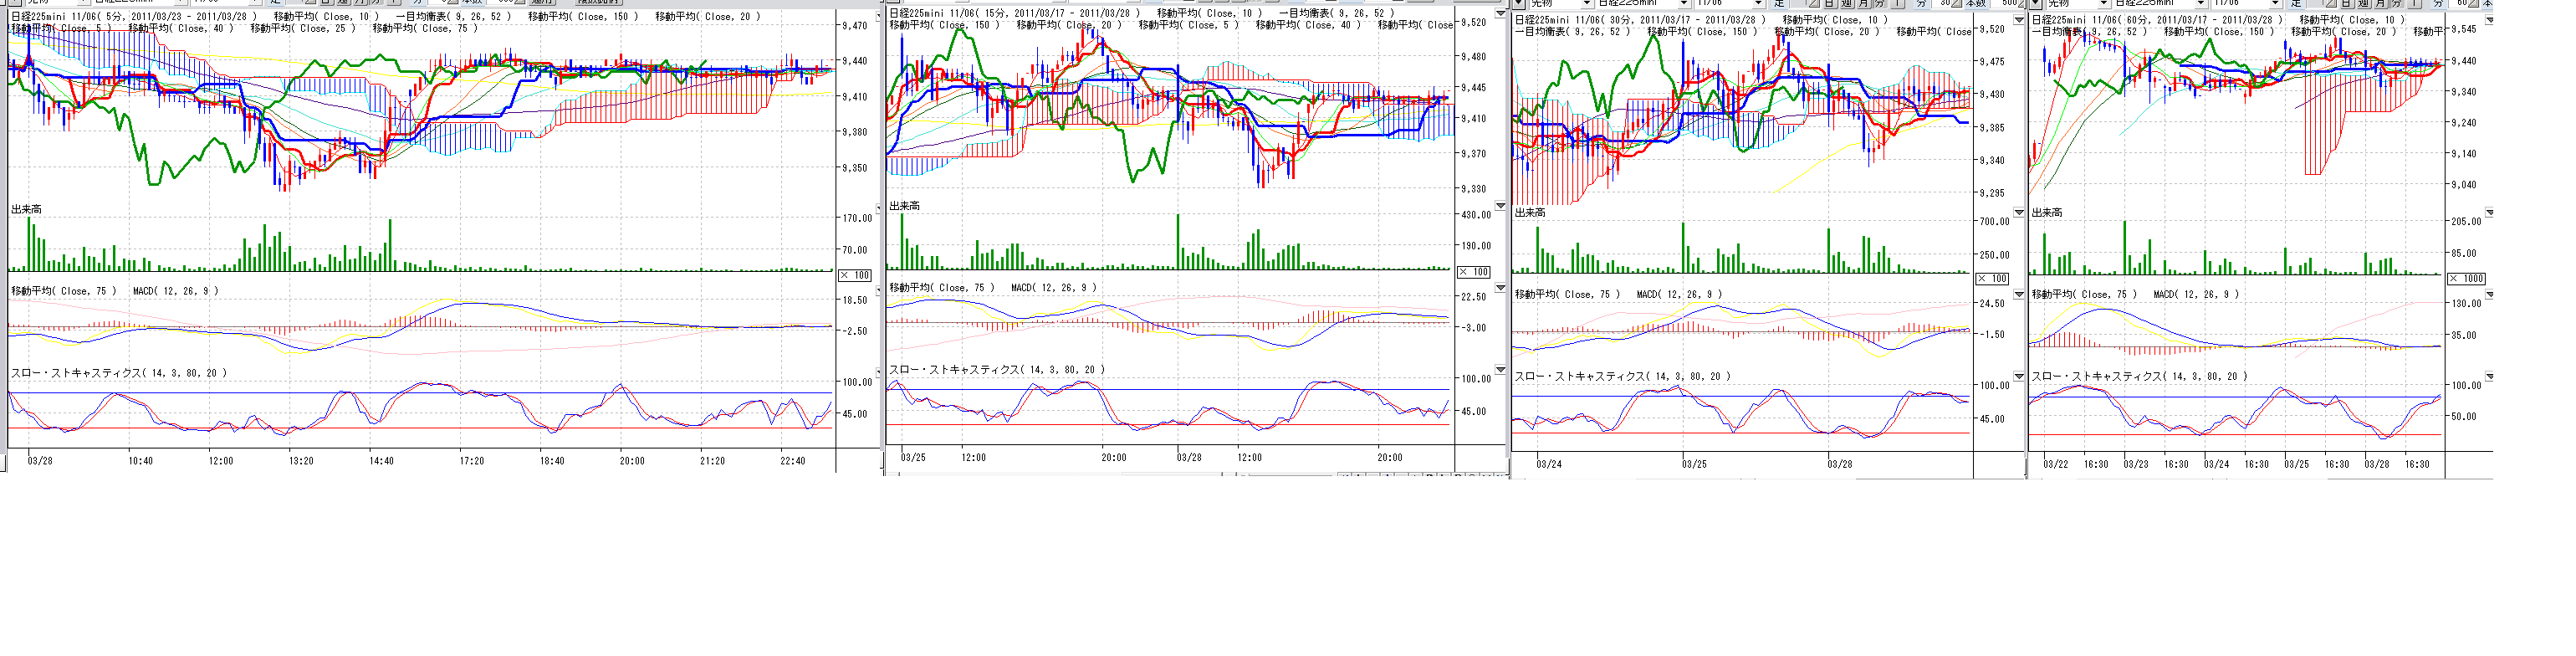This screenshot has height=656, width=2576.
Task: Click the 日 (daily) button in 5-minute chart toolbar
Action: pyautogui.click(x=326, y=2)
